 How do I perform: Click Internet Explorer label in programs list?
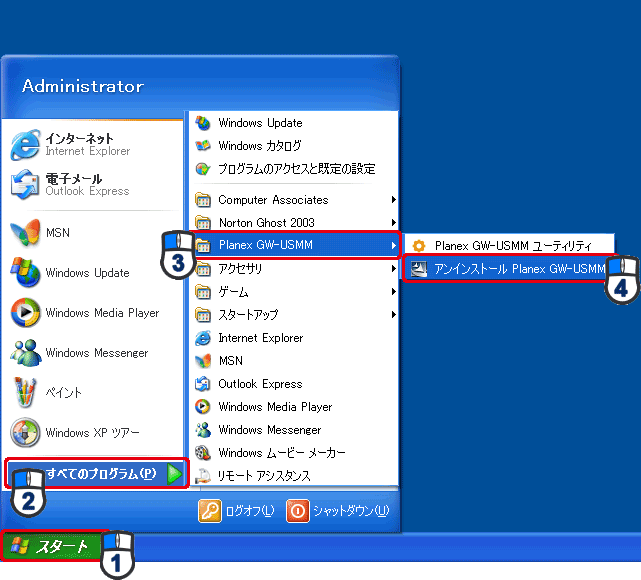coord(261,338)
